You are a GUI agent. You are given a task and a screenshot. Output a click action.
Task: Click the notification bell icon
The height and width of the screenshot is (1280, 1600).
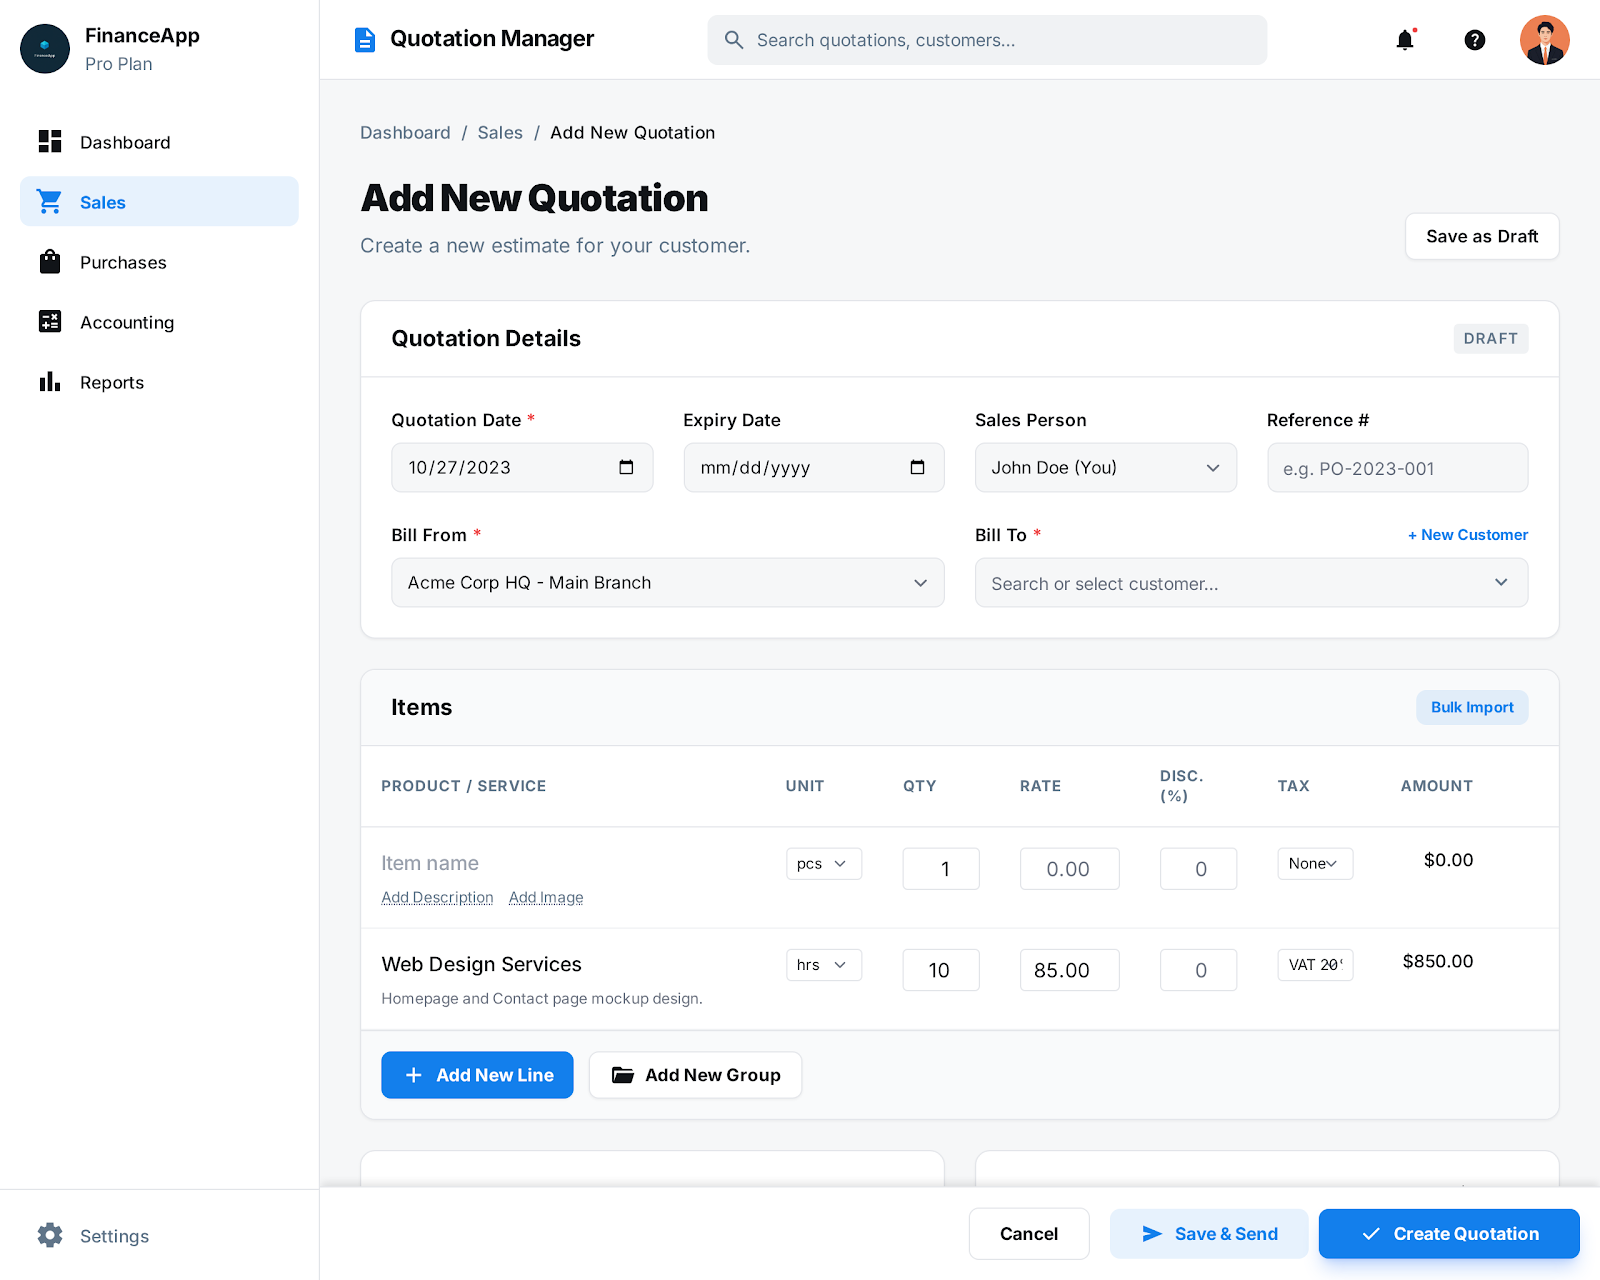[1405, 40]
